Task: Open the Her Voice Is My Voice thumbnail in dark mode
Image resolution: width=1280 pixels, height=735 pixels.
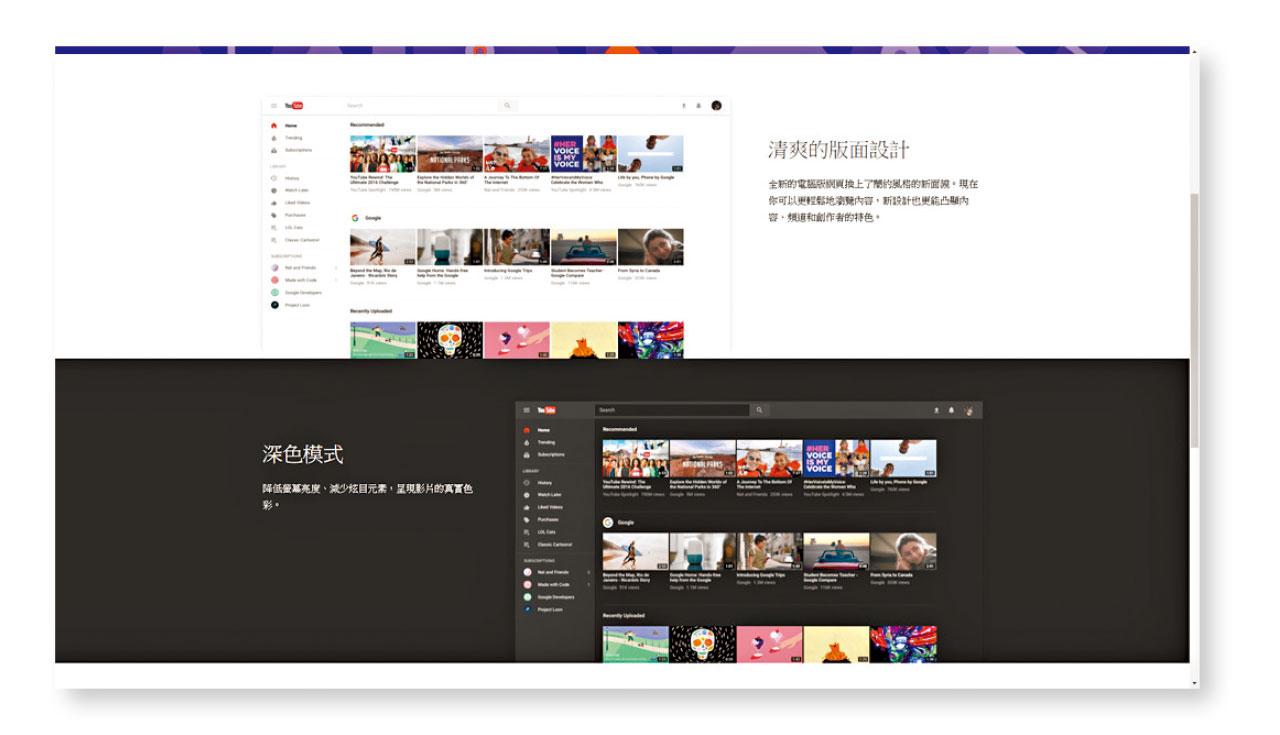Action: pyautogui.click(x=819, y=457)
